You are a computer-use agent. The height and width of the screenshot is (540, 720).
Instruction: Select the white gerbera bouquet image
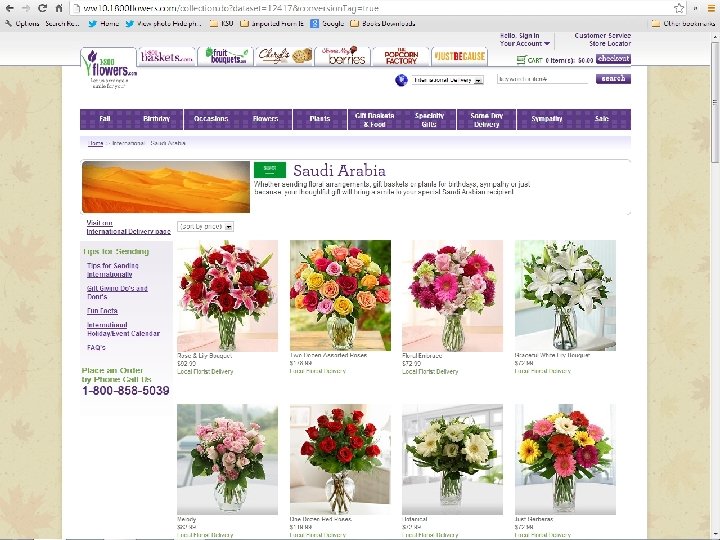(x=452, y=459)
